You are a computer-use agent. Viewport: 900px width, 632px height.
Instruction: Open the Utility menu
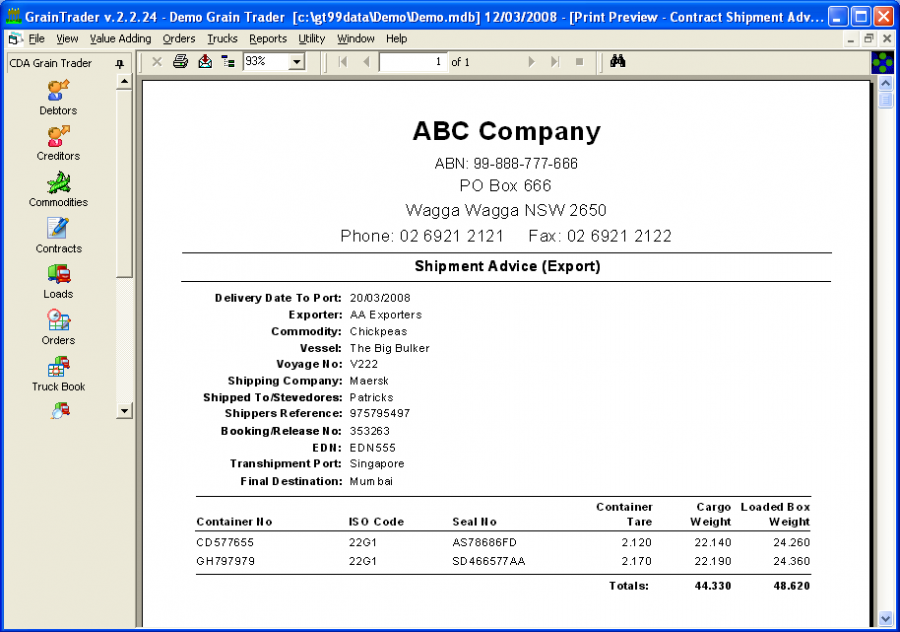[x=312, y=38]
